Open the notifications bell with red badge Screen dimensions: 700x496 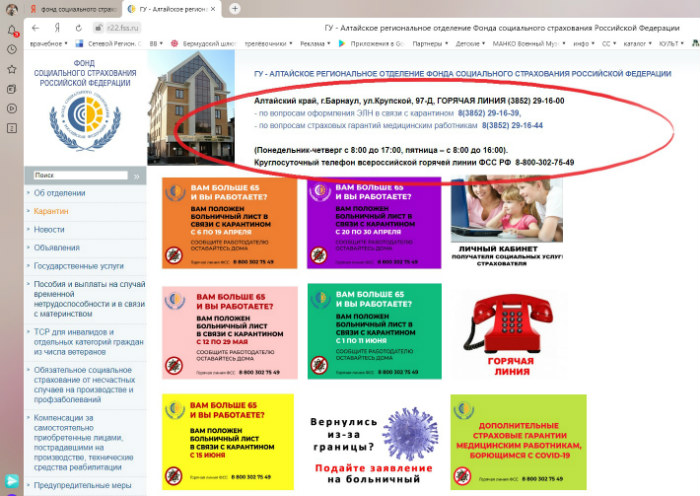pos(12,30)
